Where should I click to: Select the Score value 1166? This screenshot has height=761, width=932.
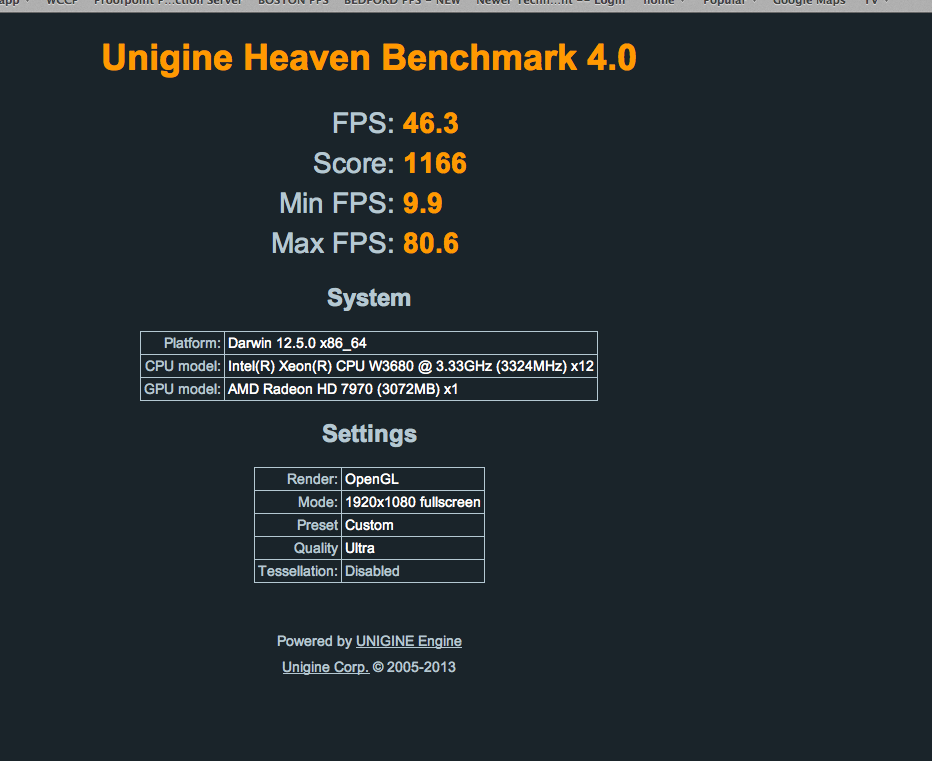435,163
